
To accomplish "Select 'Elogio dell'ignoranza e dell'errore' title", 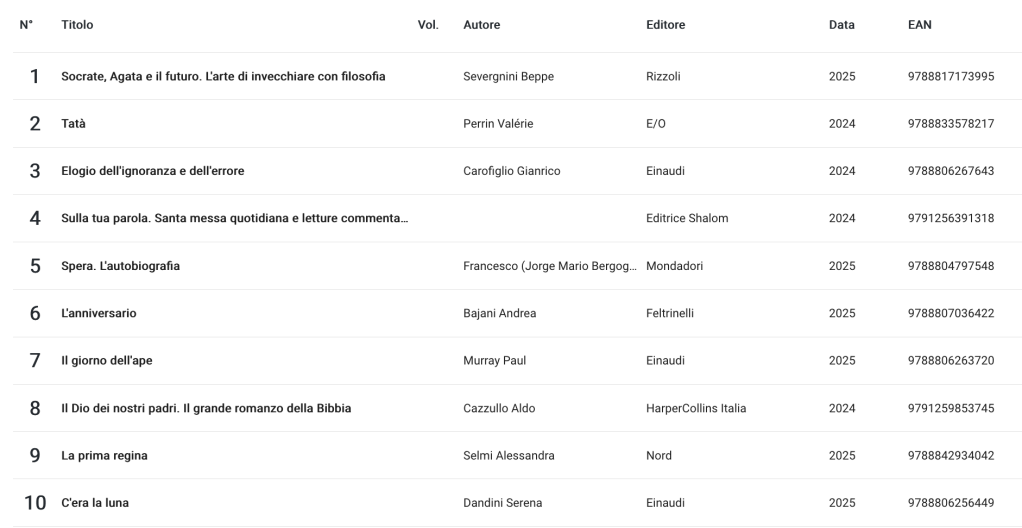I will pos(153,171).
